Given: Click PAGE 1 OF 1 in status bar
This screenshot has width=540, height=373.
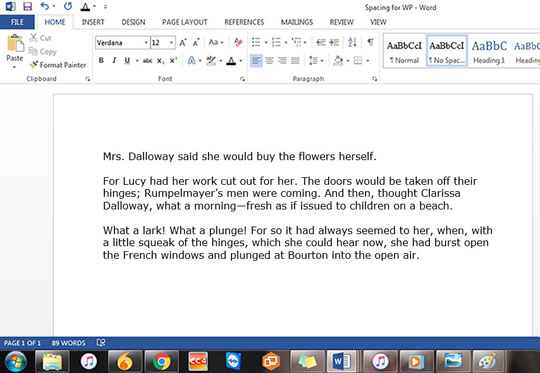Looking at the screenshot, I should [22, 343].
